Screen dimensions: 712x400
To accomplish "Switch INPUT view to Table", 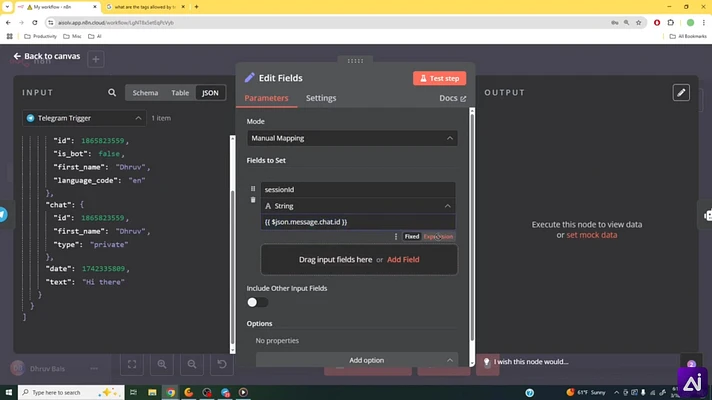I will point(180,93).
